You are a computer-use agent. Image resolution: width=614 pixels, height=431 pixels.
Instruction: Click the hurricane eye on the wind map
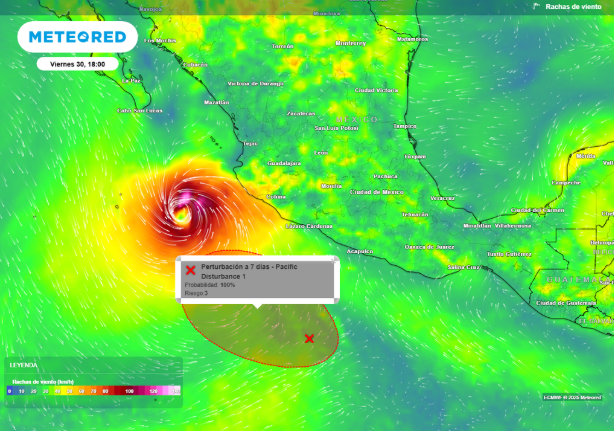pyautogui.click(x=181, y=214)
